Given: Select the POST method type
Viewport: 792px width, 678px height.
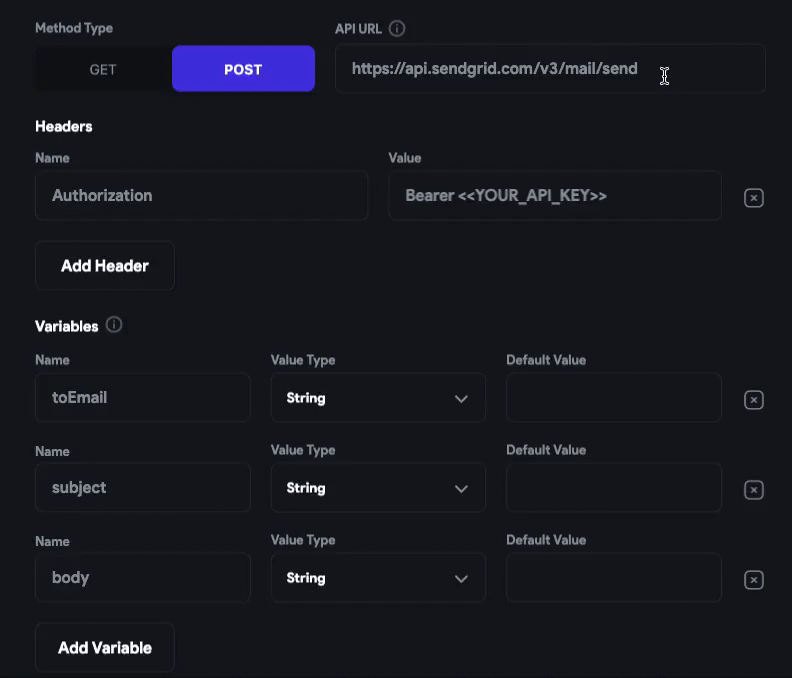Looking at the screenshot, I should click(x=243, y=69).
